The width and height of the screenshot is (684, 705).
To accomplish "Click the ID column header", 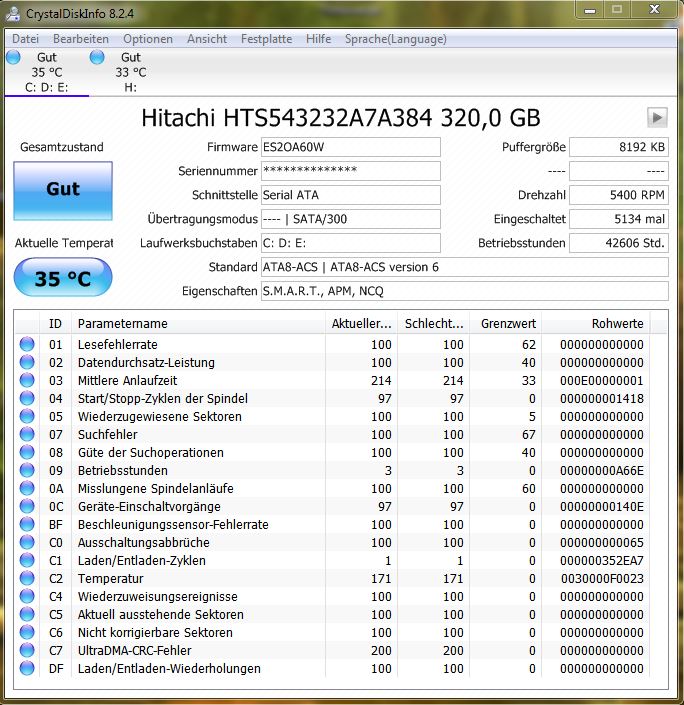I will click(x=55, y=323).
